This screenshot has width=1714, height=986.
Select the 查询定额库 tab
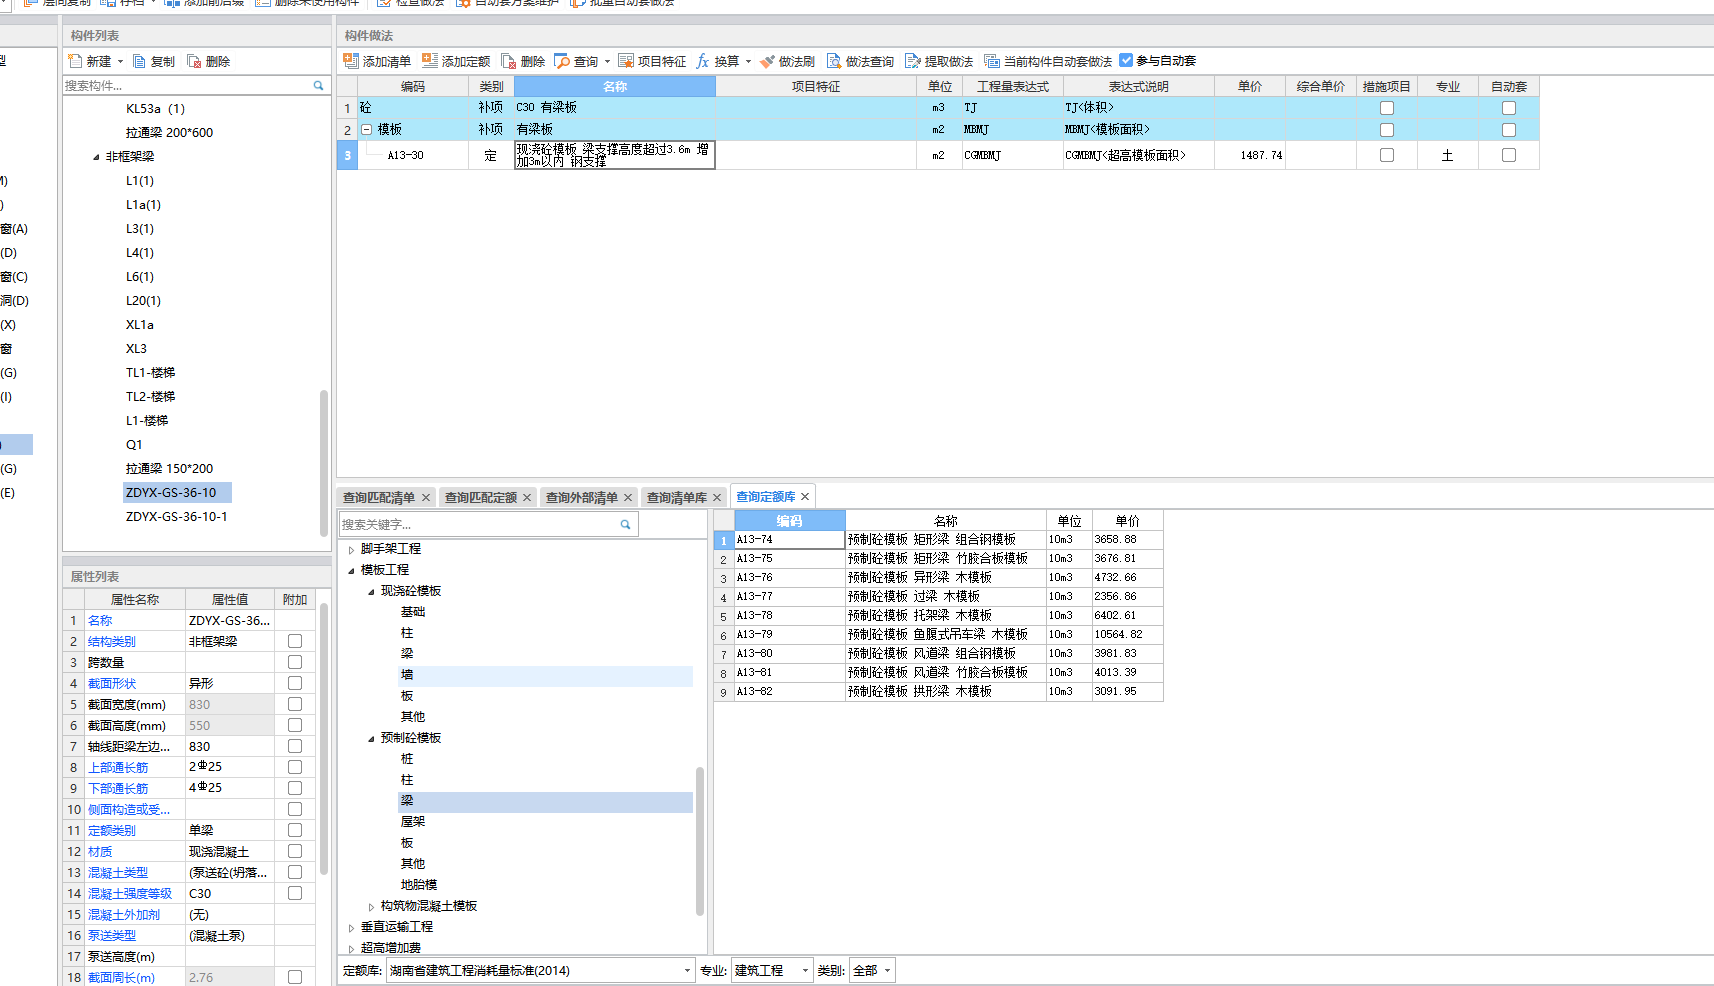pos(765,496)
